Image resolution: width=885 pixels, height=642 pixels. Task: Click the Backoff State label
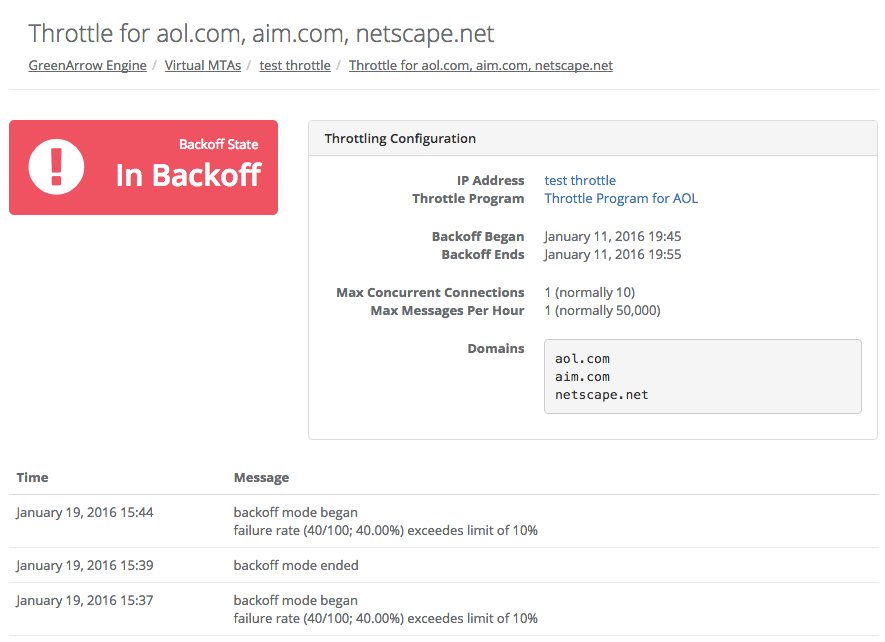pyautogui.click(x=218, y=144)
